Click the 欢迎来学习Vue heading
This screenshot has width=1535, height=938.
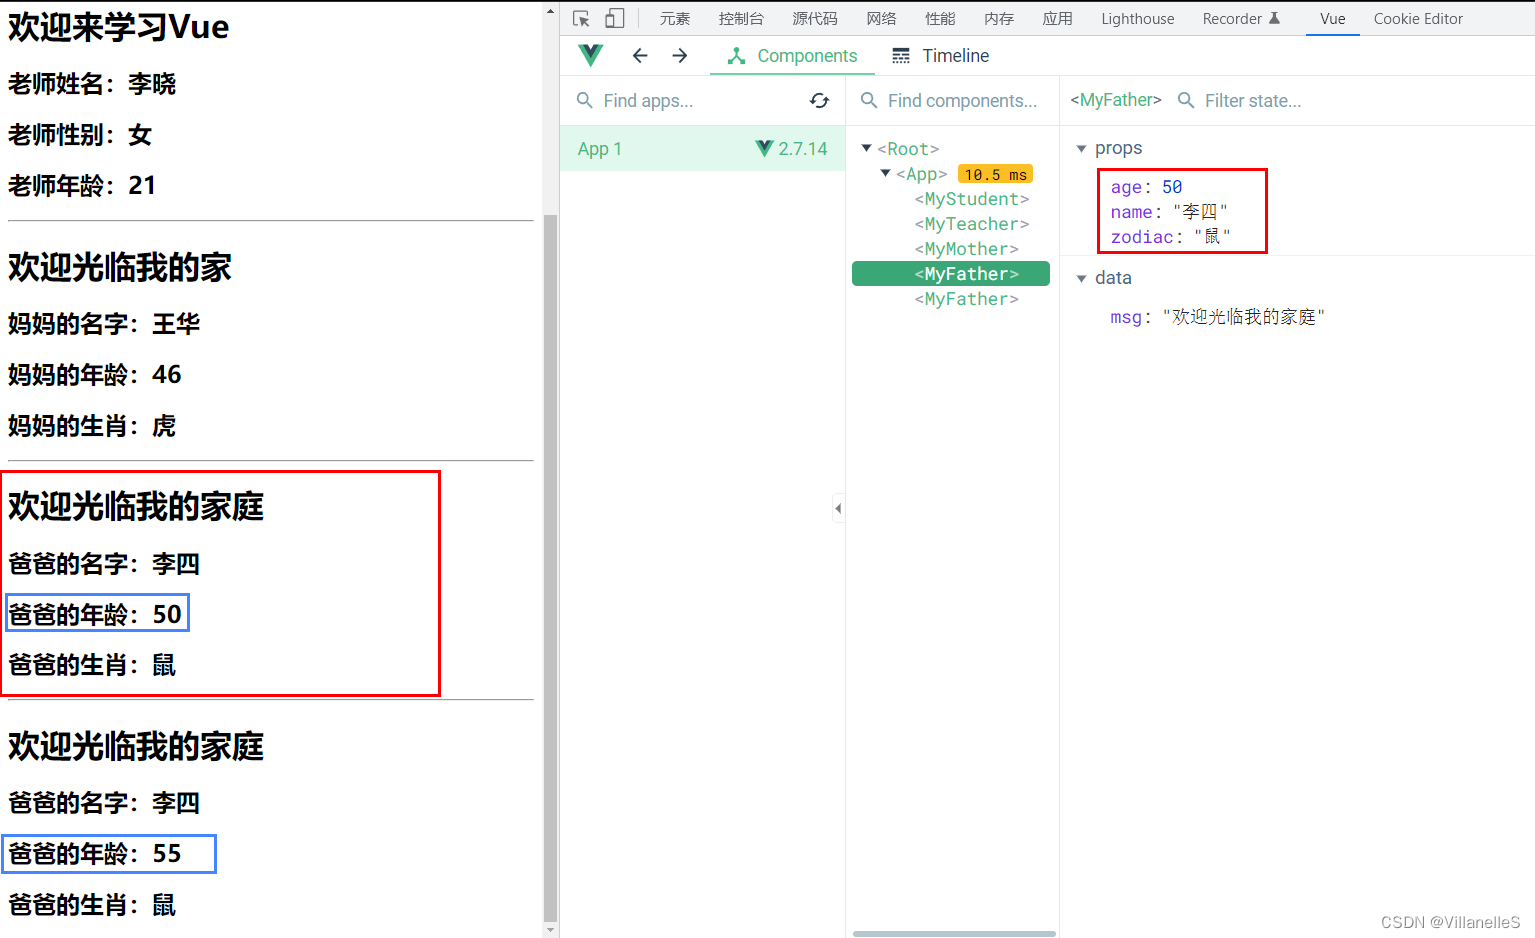pyautogui.click(x=119, y=27)
